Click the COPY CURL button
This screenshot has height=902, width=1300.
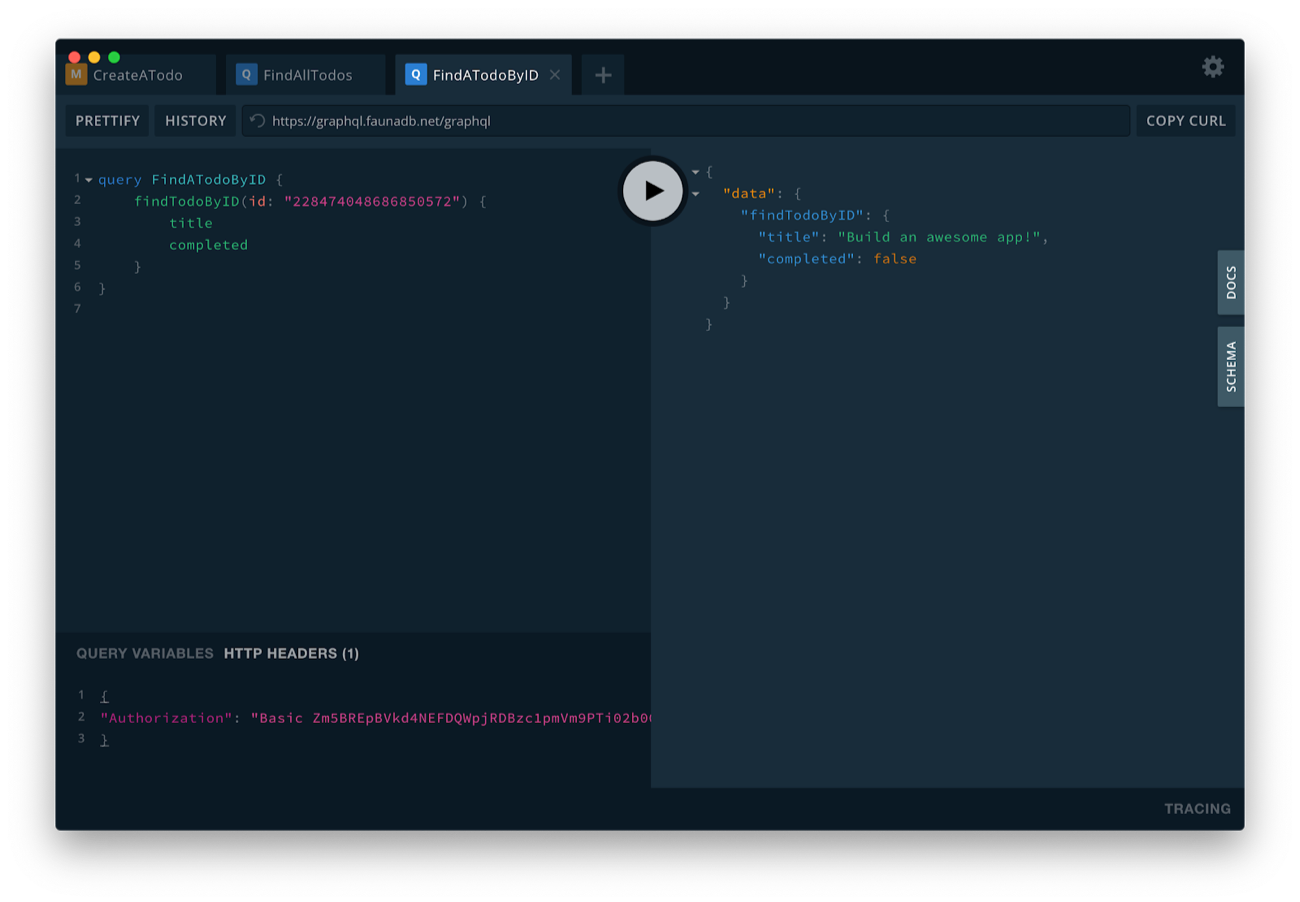pos(1186,121)
